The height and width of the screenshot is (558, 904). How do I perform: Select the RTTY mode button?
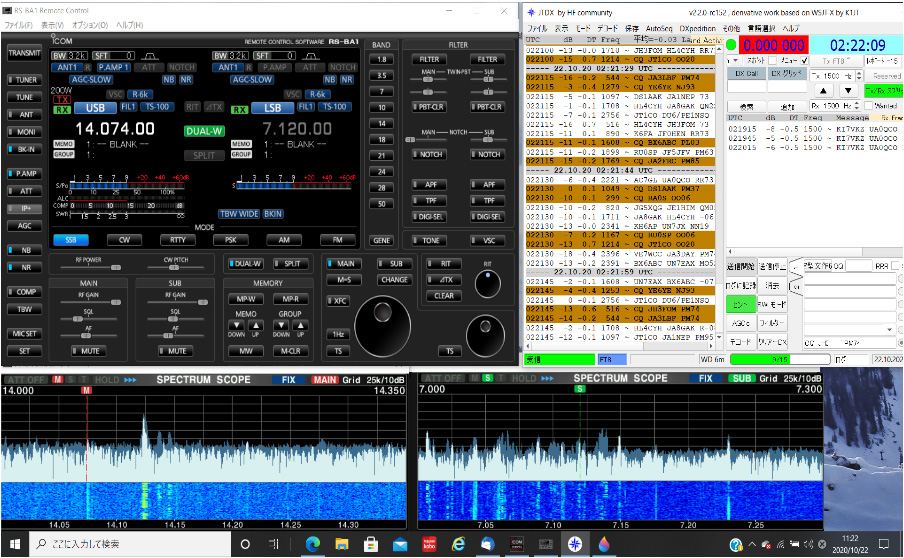click(178, 240)
